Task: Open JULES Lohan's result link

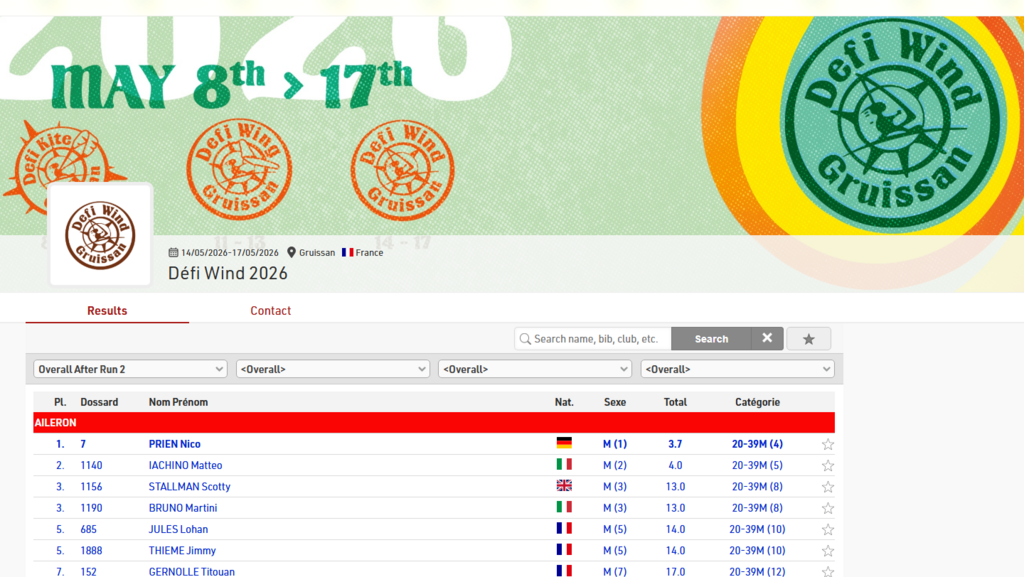Action: coord(178,529)
